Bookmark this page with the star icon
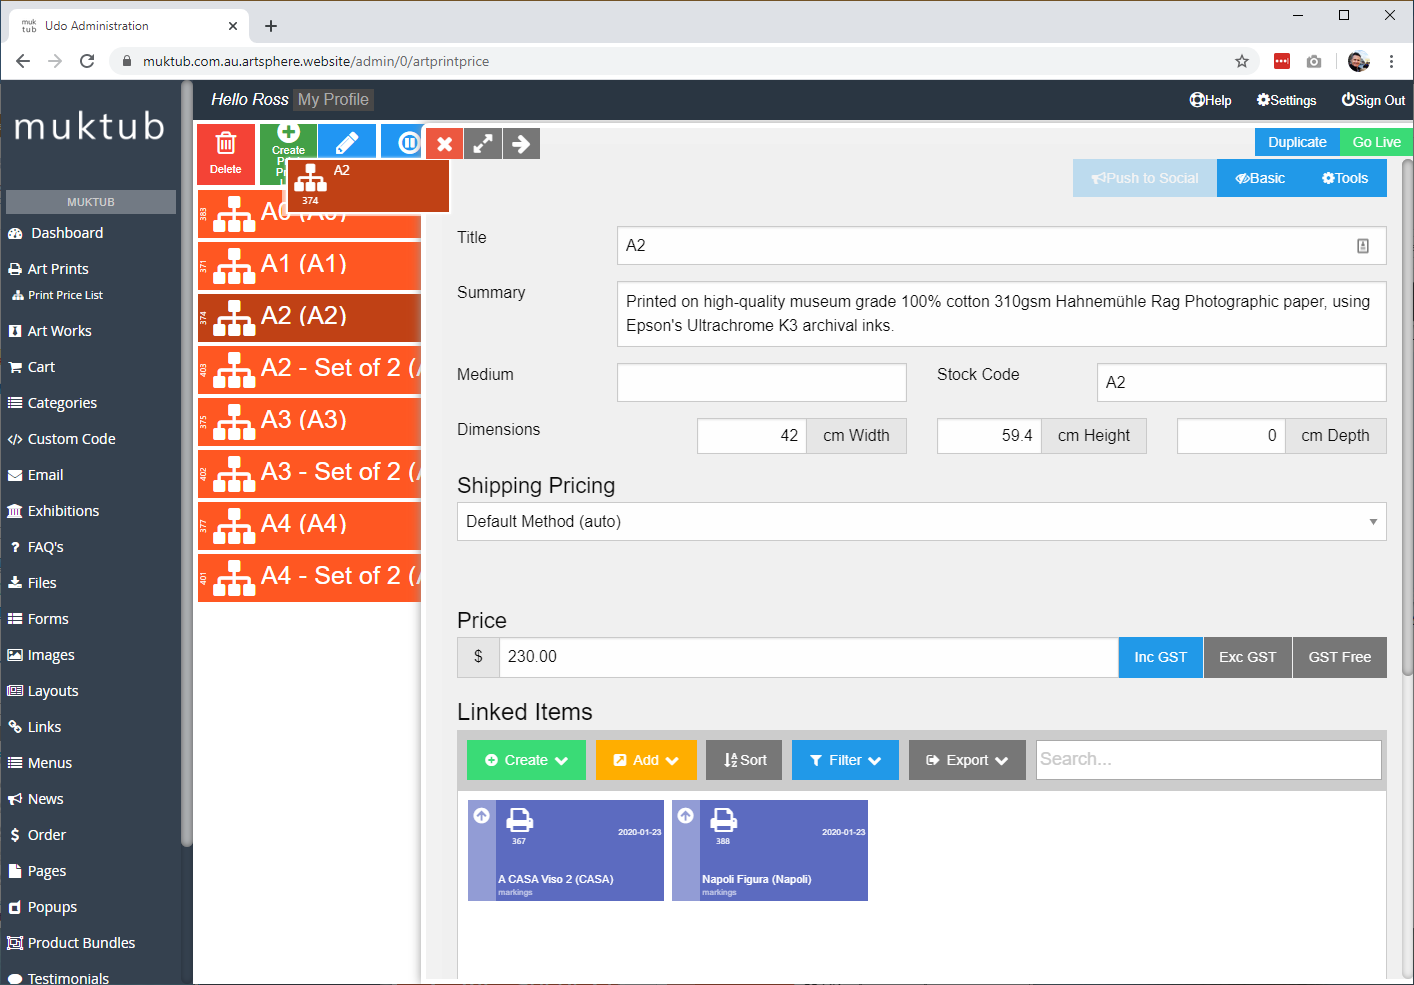Screen dimensions: 1414x985 click(1242, 61)
